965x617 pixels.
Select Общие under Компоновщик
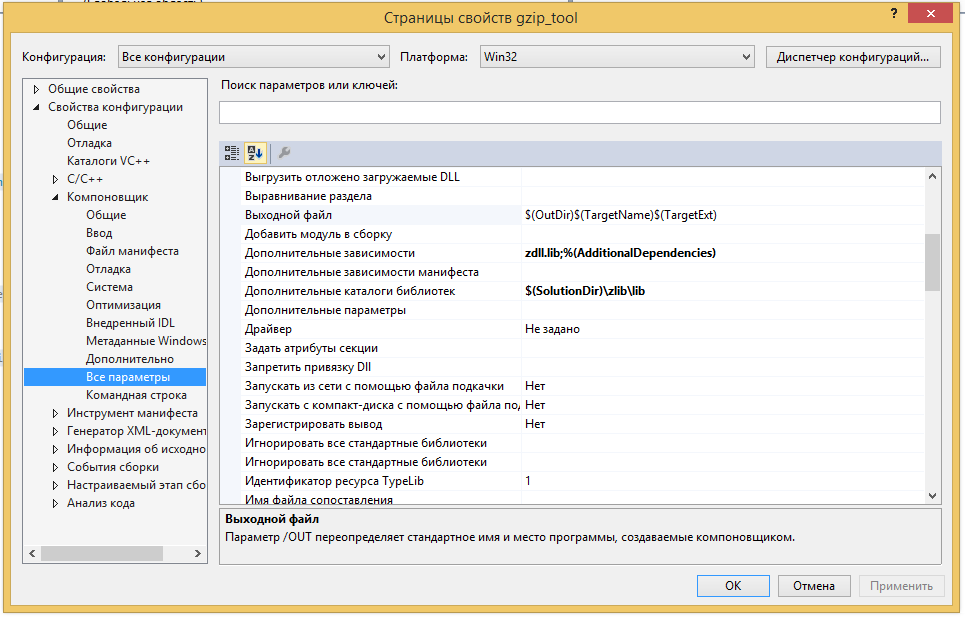[x=106, y=215]
